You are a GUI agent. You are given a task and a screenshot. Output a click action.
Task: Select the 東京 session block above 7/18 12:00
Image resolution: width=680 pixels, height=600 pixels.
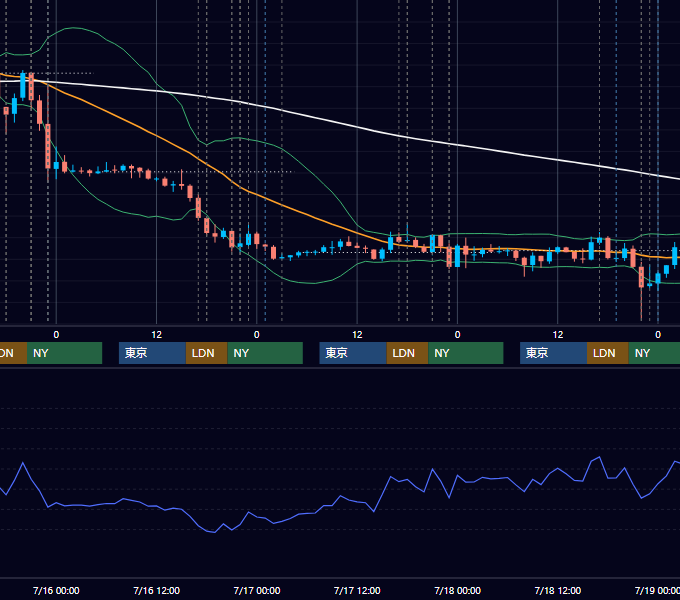(x=554, y=353)
